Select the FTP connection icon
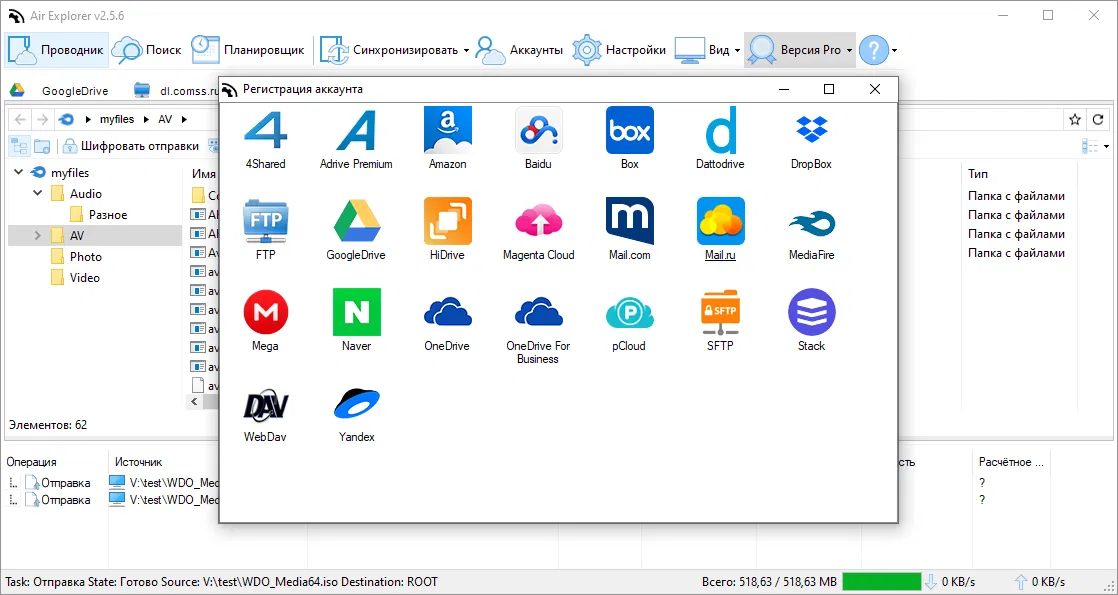Viewport: 1118px width, 595px height. (265, 221)
